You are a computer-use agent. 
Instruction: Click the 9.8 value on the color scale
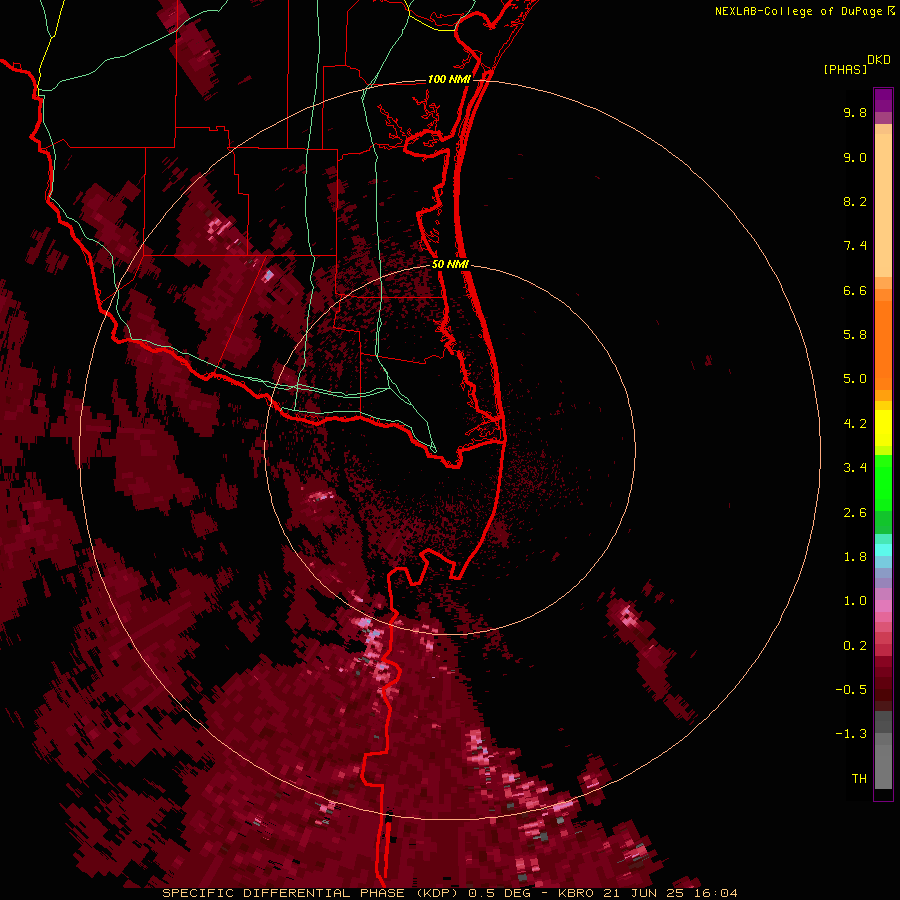[855, 112]
